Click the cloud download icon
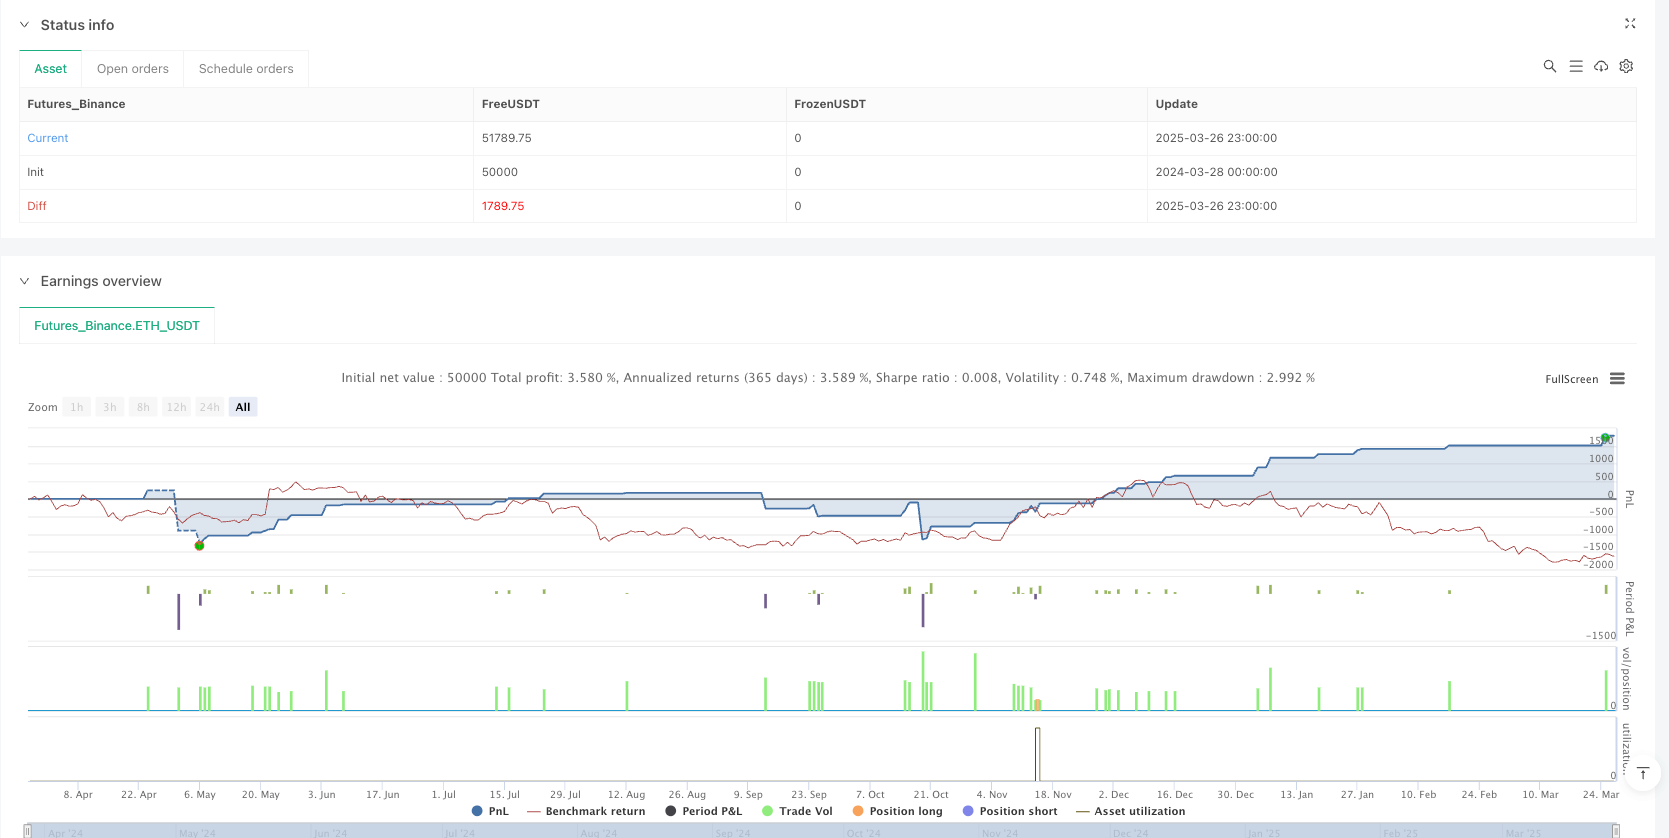 click(1601, 66)
